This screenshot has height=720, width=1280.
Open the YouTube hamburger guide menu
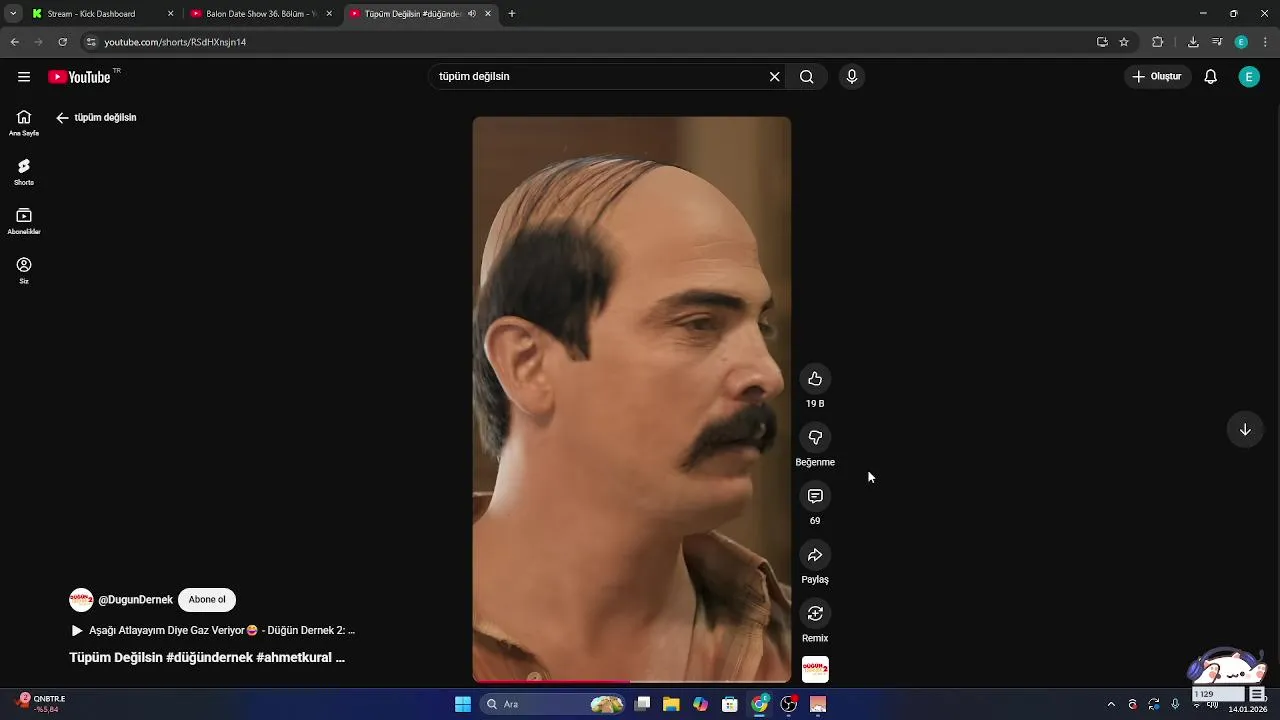(24, 77)
